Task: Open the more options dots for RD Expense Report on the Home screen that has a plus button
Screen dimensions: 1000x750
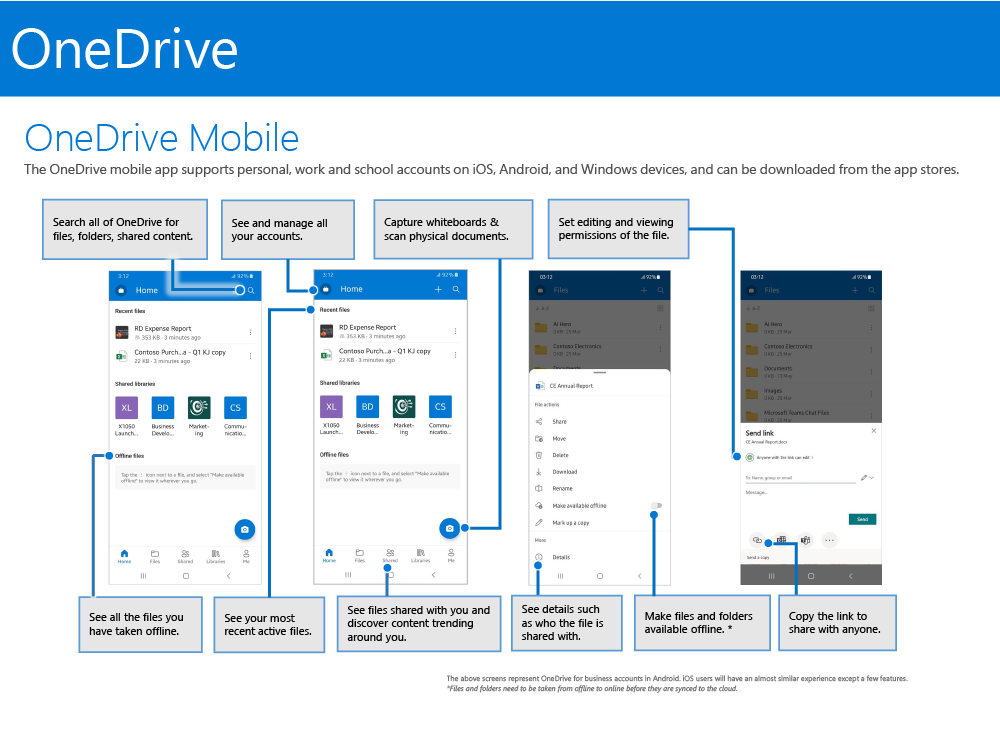Action: tap(455, 331)
